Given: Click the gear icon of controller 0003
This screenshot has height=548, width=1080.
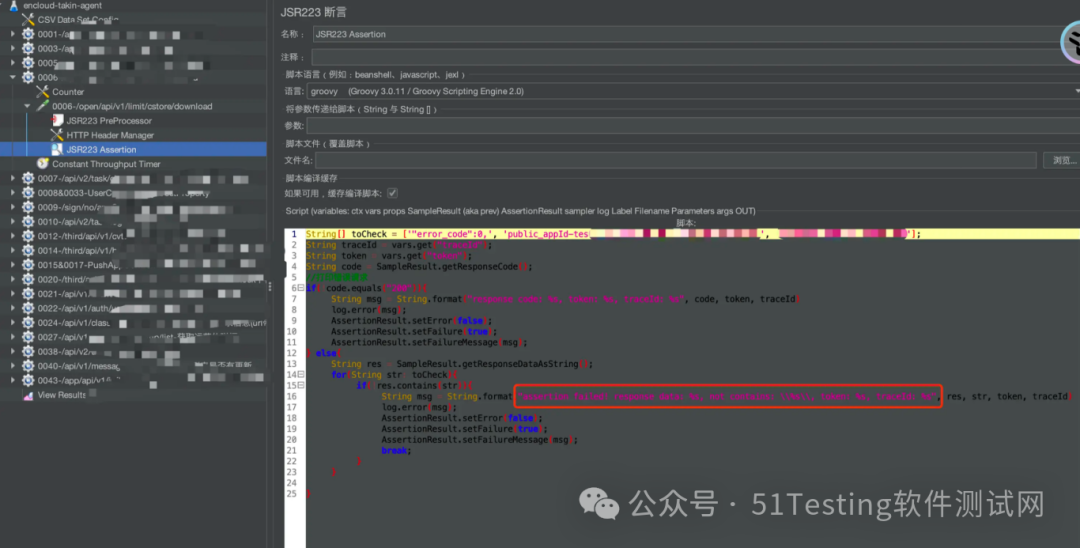Looking at the screenshot, I should pyautogui.click(x=28, y=48).
